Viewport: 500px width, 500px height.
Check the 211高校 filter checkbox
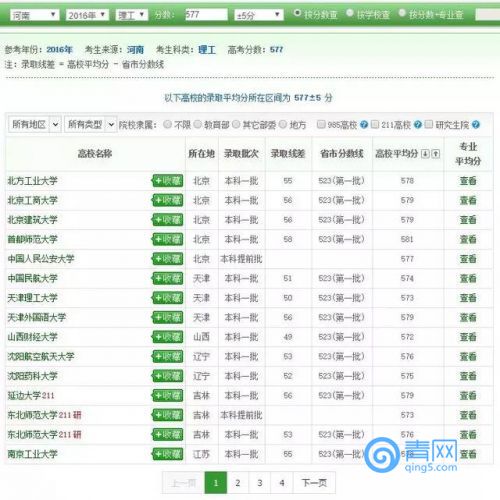[375, 124]
